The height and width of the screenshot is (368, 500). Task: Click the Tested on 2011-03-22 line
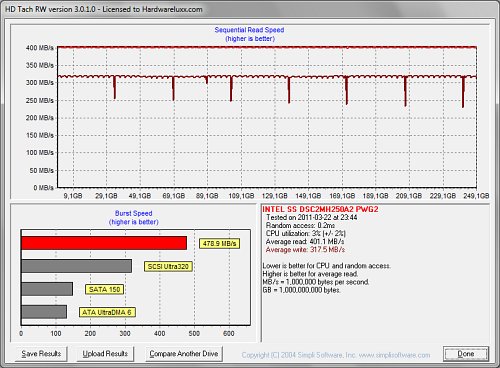[312, 217]
